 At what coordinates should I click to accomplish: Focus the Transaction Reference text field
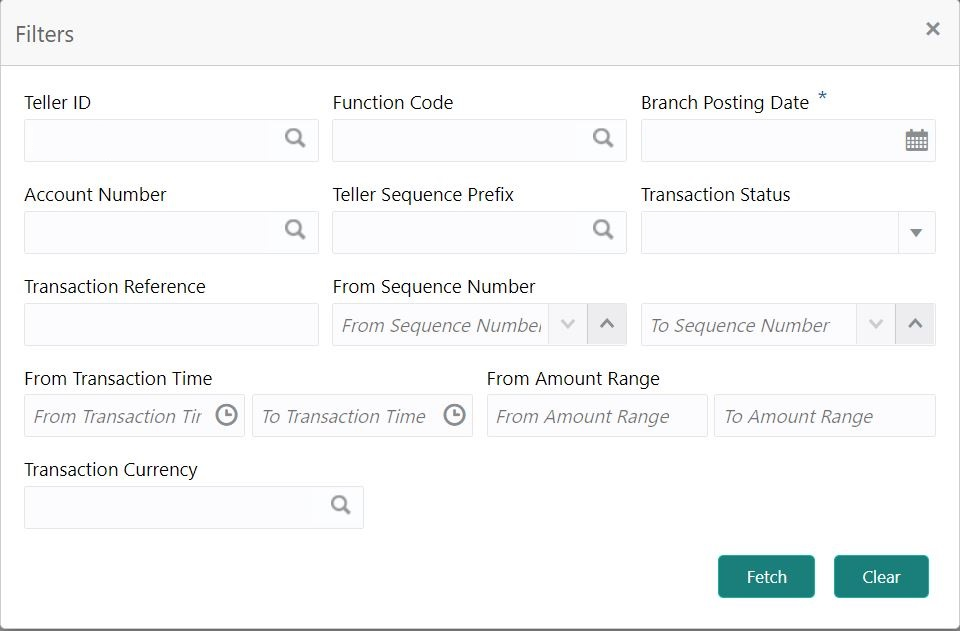click(x=171, y=325)
